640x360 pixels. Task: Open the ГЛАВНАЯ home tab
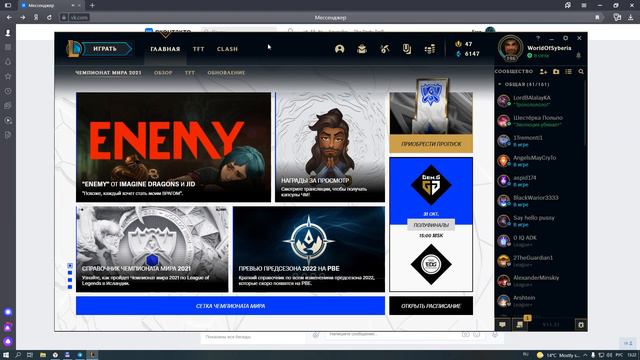click(x=165, y=49)
